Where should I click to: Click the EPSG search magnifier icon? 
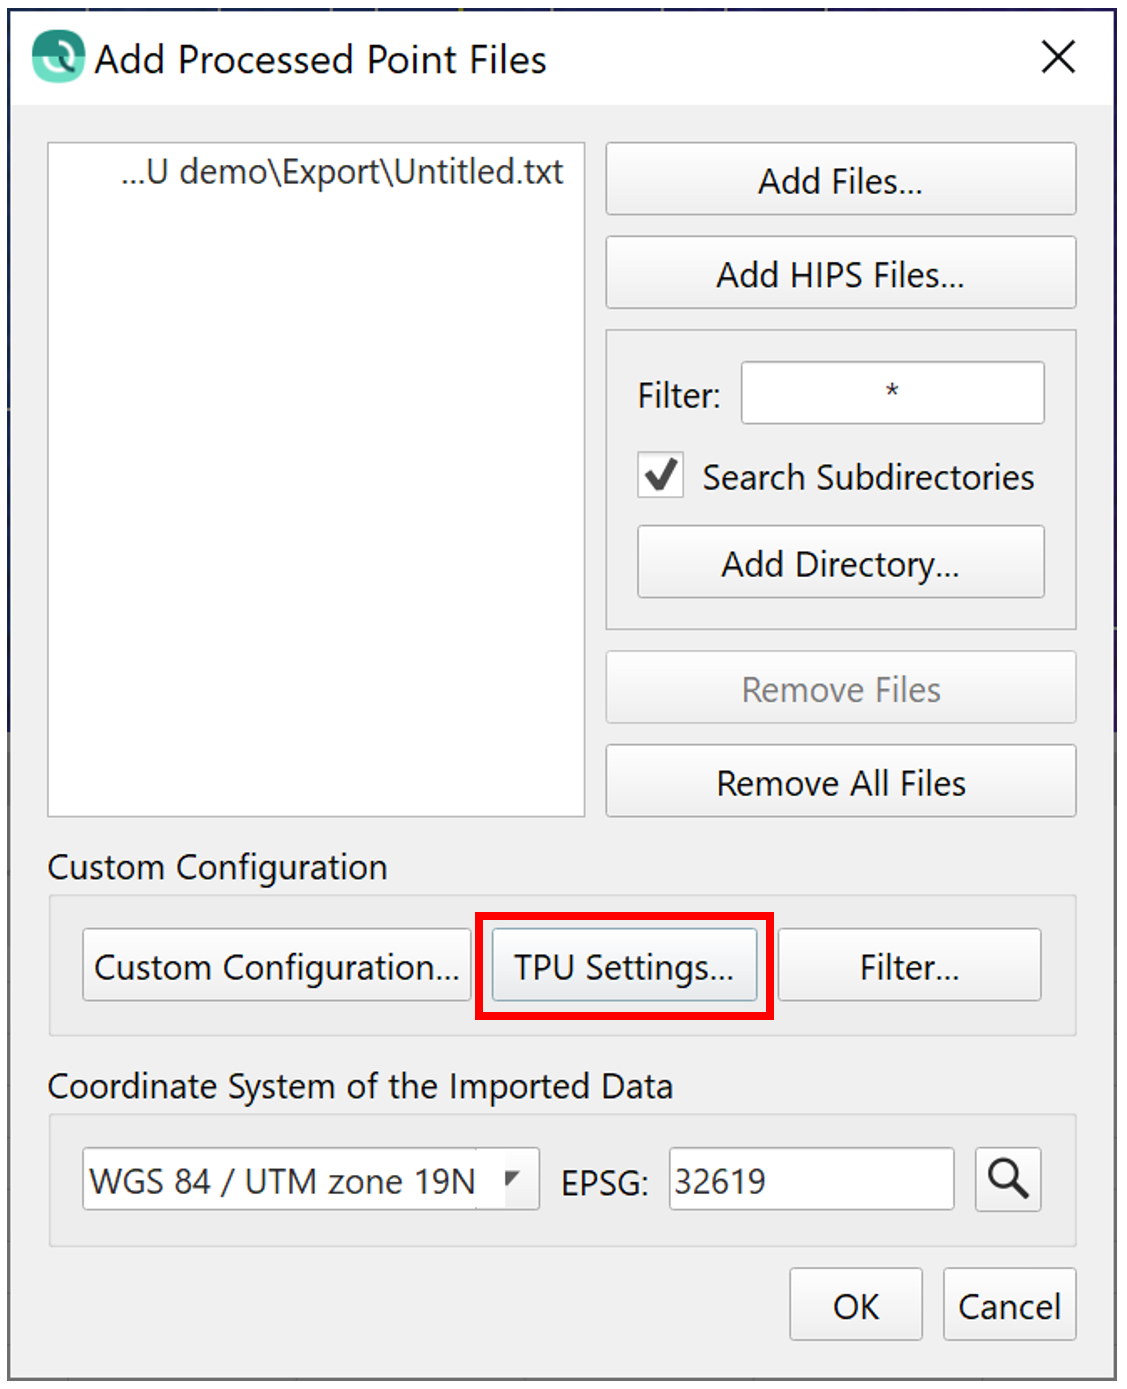click(1007, 1180)
